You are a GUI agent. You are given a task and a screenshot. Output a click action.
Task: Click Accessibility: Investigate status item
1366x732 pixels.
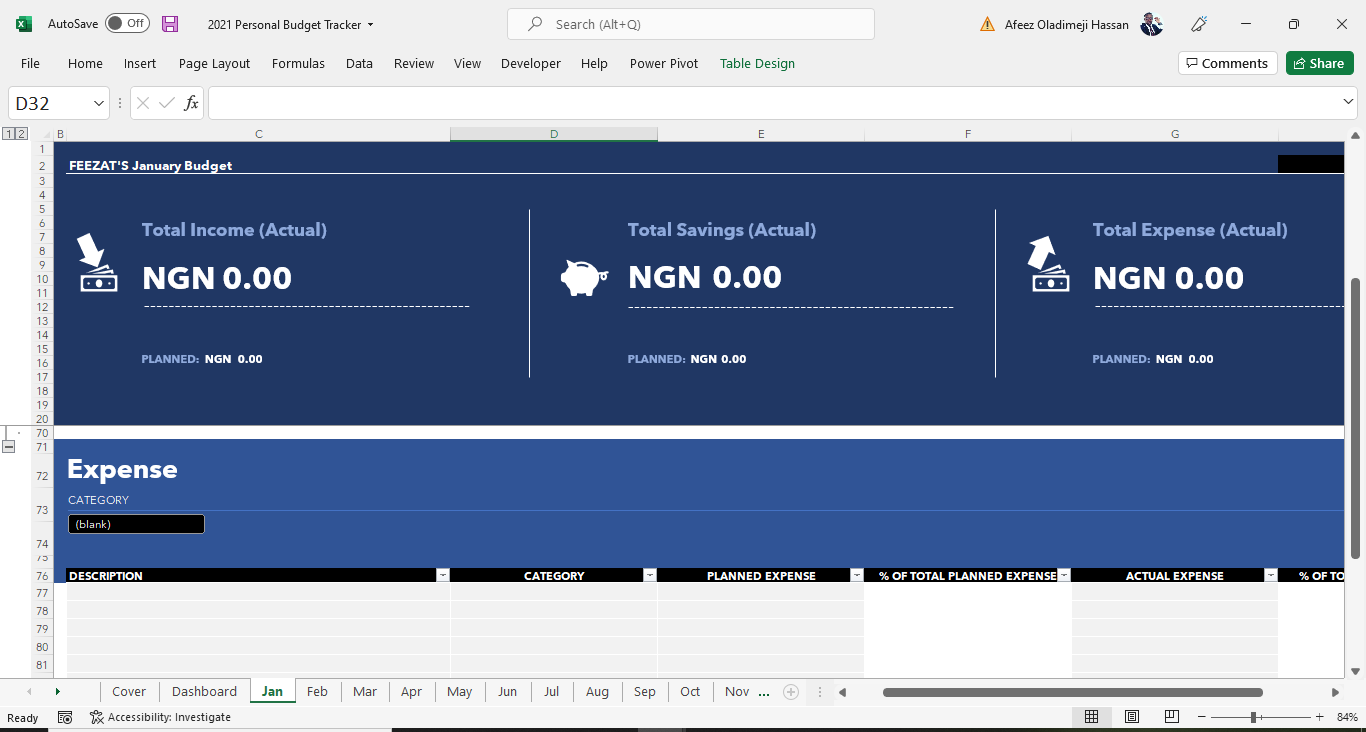[160, 717]
